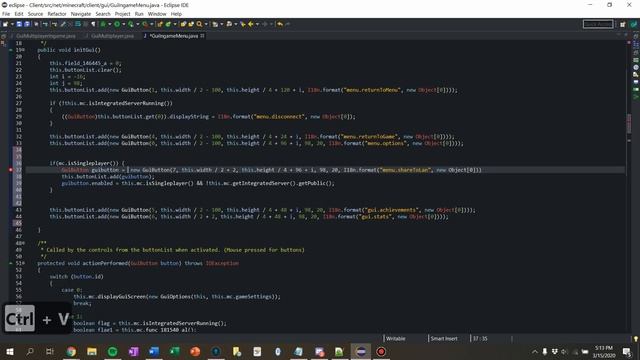Click the Back navigation arrow icon
Viewport: 640px width, 360px height.
coord(251,24)
